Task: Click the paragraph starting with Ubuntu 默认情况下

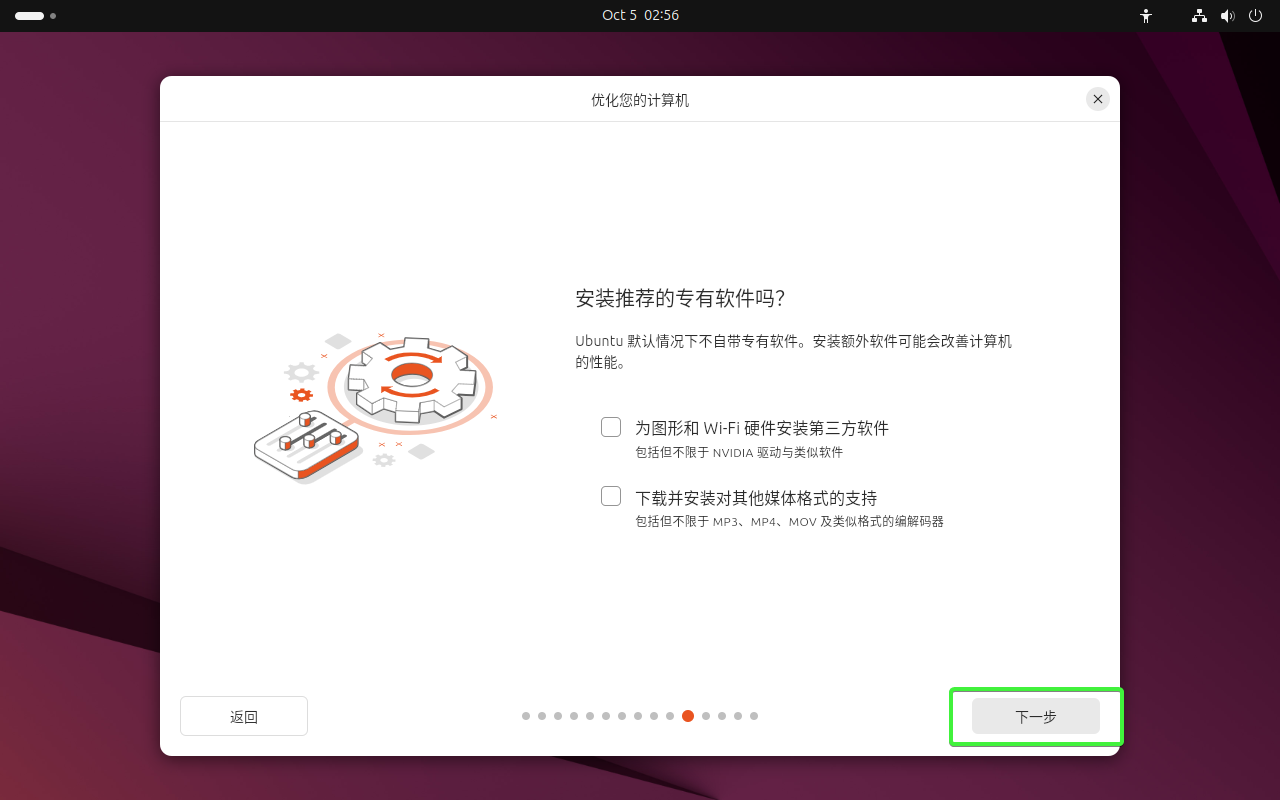Action: 794,352
